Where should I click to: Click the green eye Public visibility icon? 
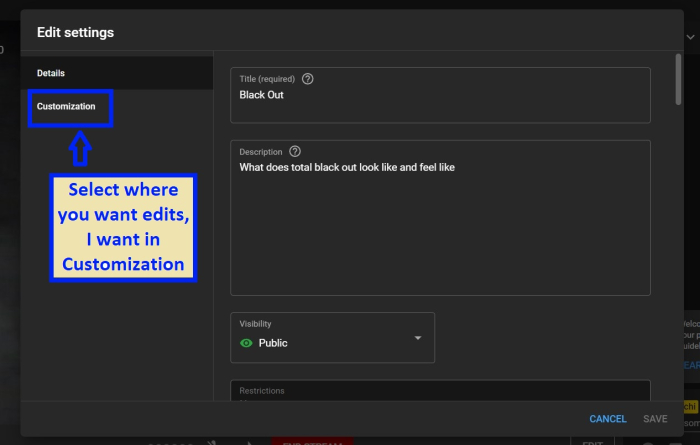246,343
